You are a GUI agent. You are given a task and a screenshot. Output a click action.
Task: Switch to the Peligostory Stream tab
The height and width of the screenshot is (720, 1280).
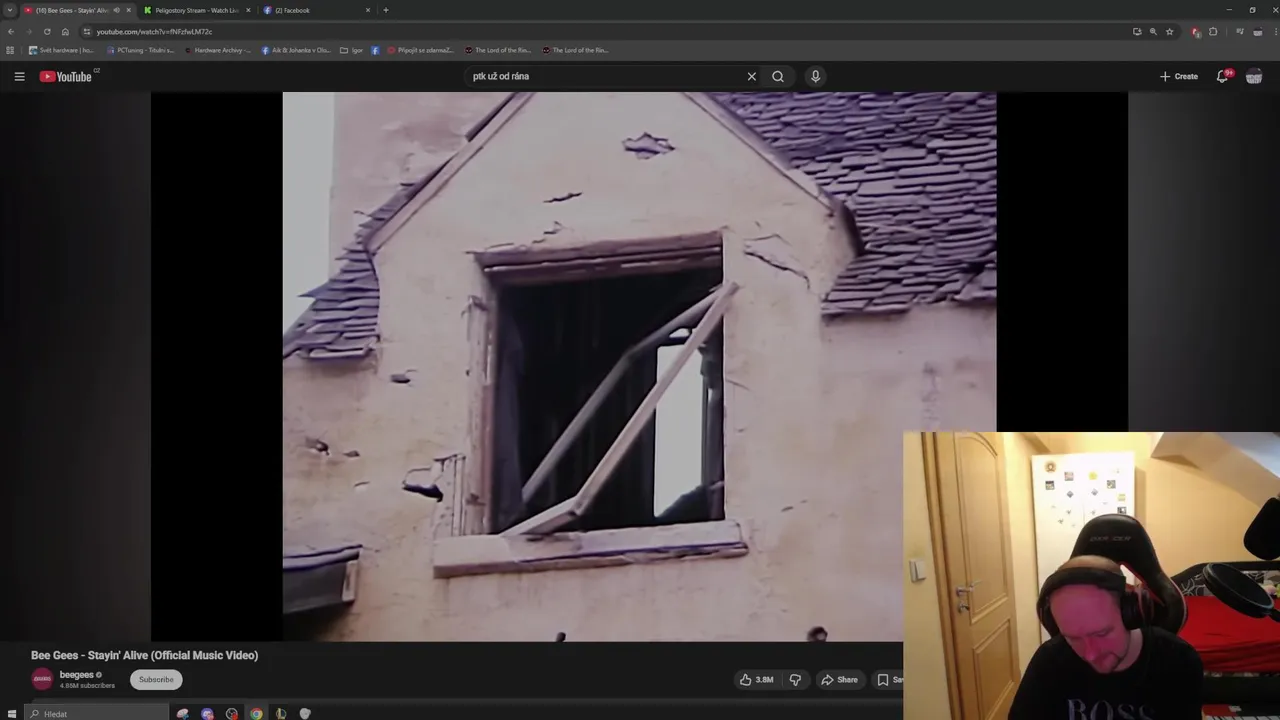click(196, 10)
